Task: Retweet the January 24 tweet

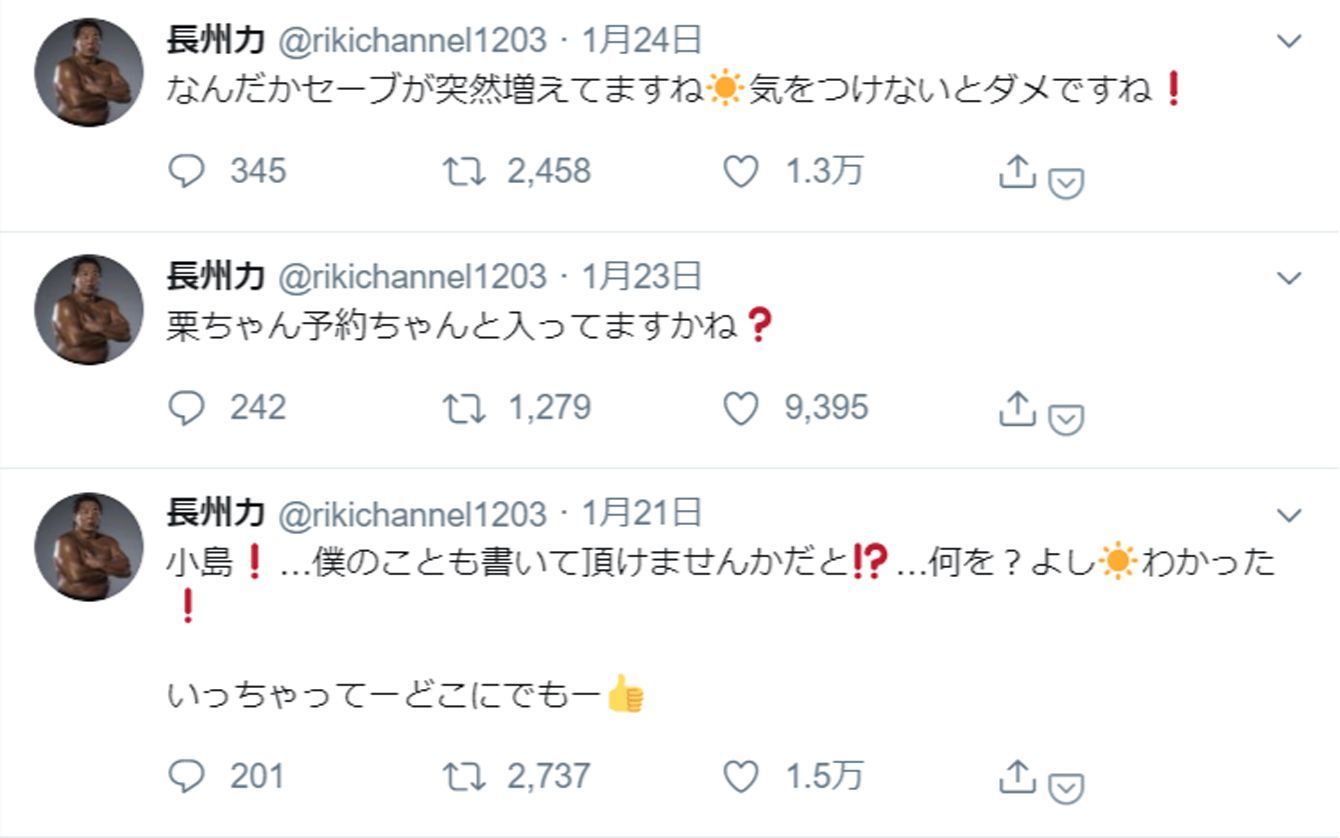Action: click(464, 172)
